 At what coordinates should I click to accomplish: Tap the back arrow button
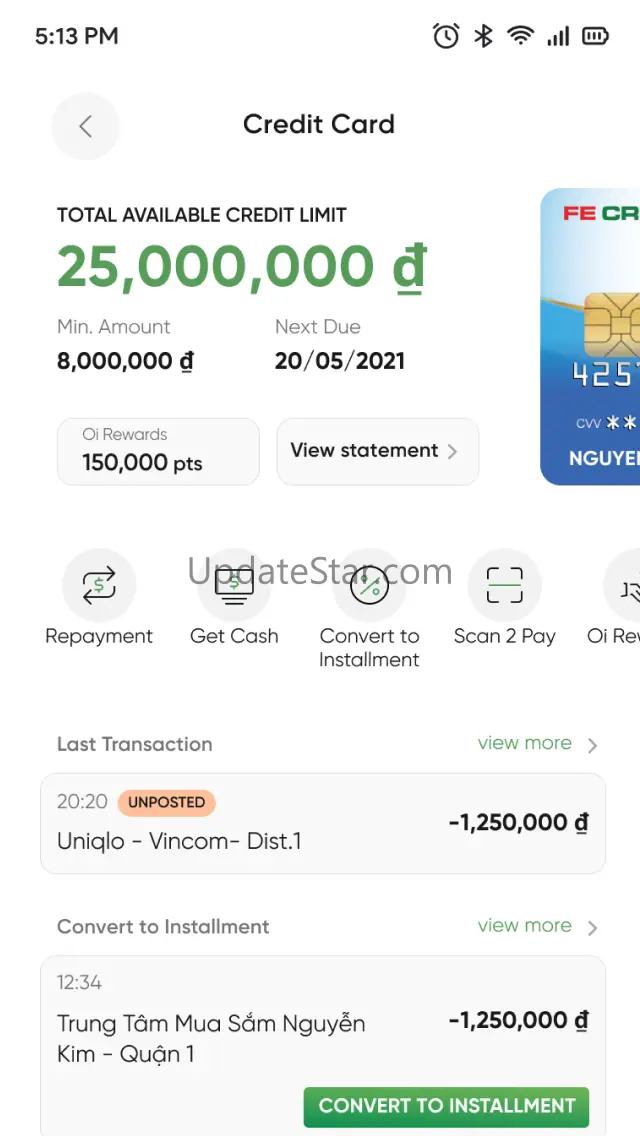tap(85, 126)
